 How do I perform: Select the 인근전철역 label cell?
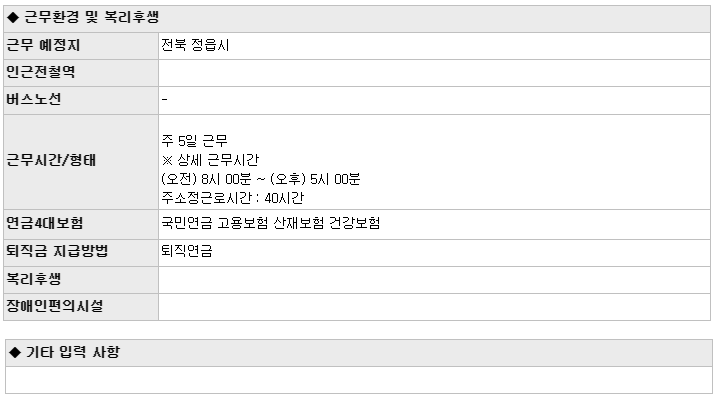tap(81, 72)
